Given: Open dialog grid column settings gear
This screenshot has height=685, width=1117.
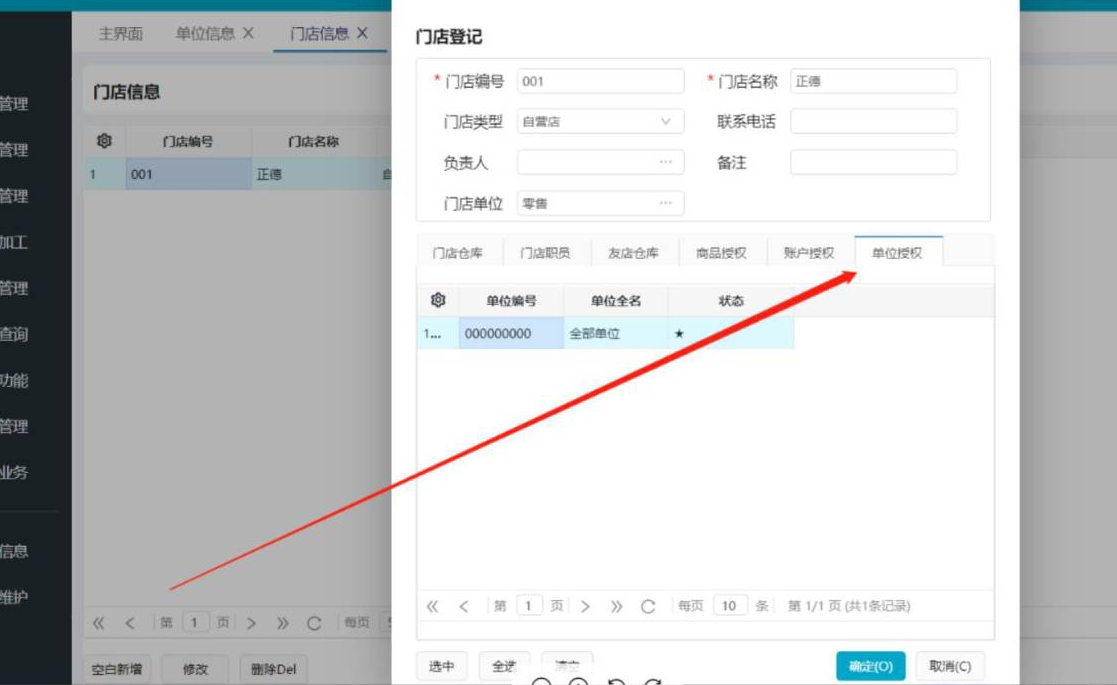Looking at the screenshot, I should click(438, 301).
